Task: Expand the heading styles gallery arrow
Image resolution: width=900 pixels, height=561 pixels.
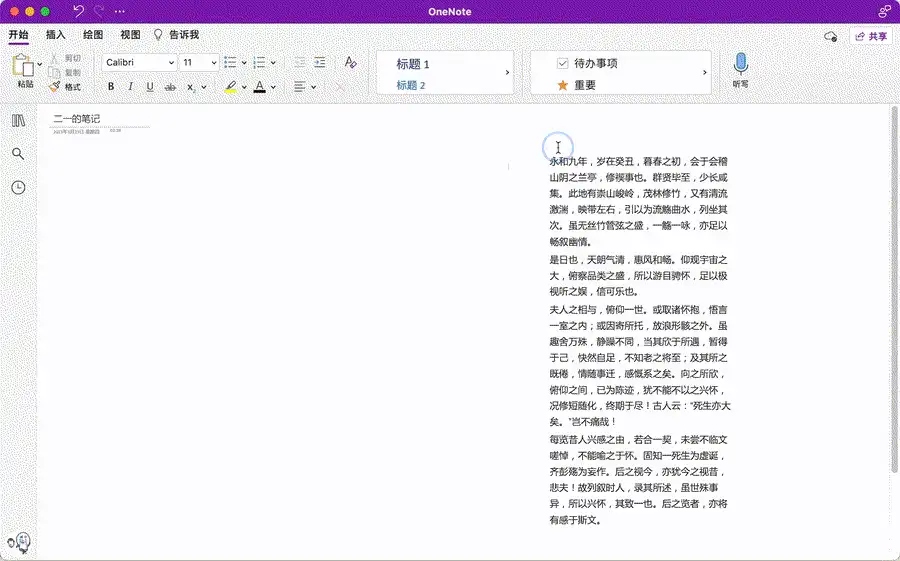Action: (507, 73)
